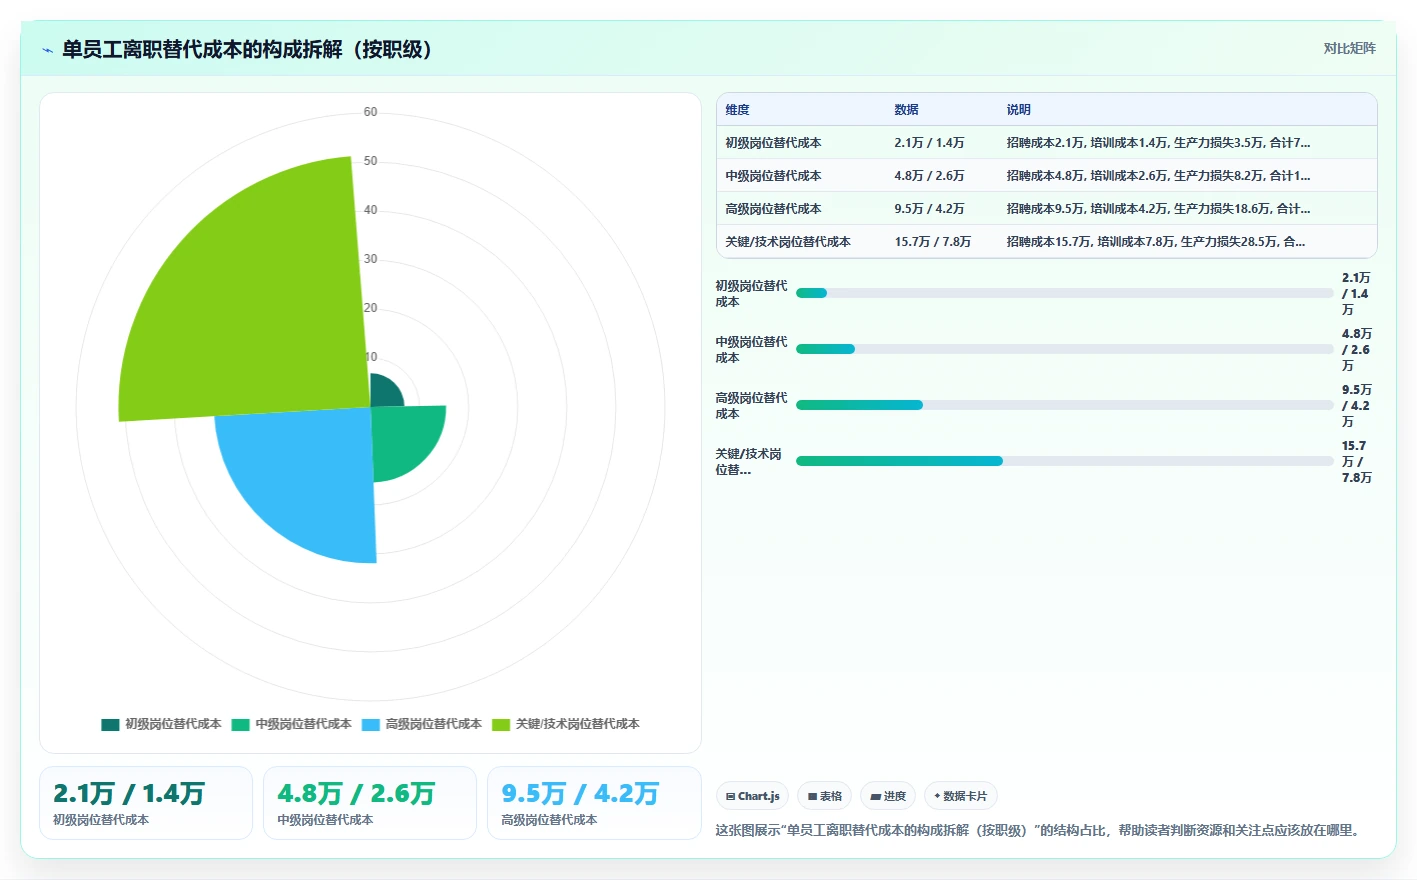This screenshot has width=1417, height=880.
Task: Select the 表格 tag
Action: click(825, 796)
